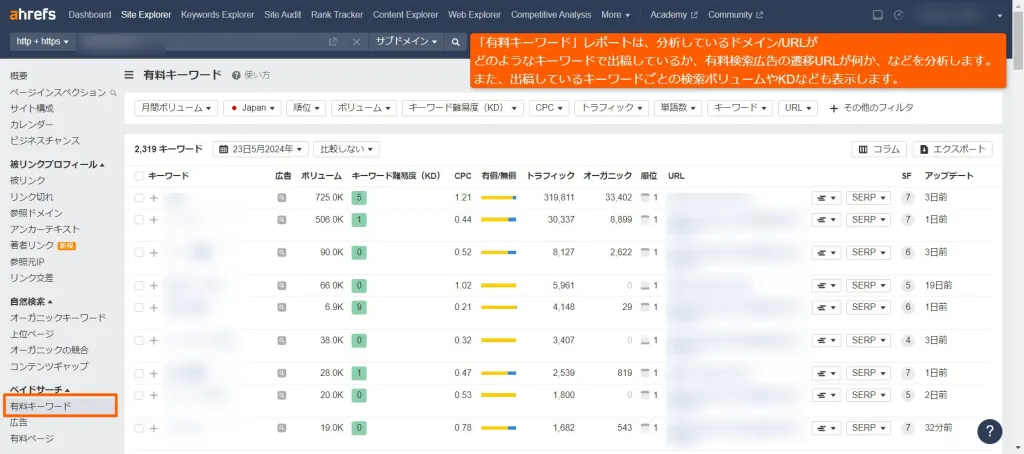The image size is (1024, 454).
Task: Click the エクスポート export button
Action: point(952,150)
